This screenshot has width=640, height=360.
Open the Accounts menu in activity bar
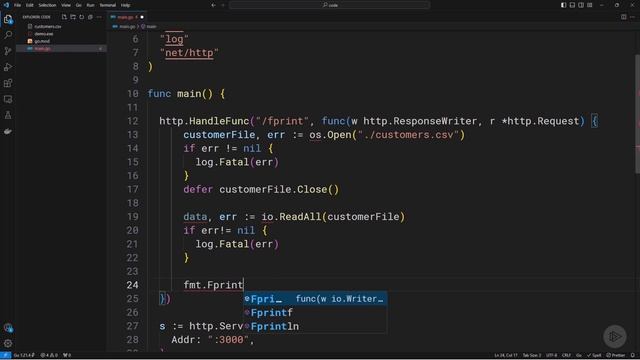[8, 328]
